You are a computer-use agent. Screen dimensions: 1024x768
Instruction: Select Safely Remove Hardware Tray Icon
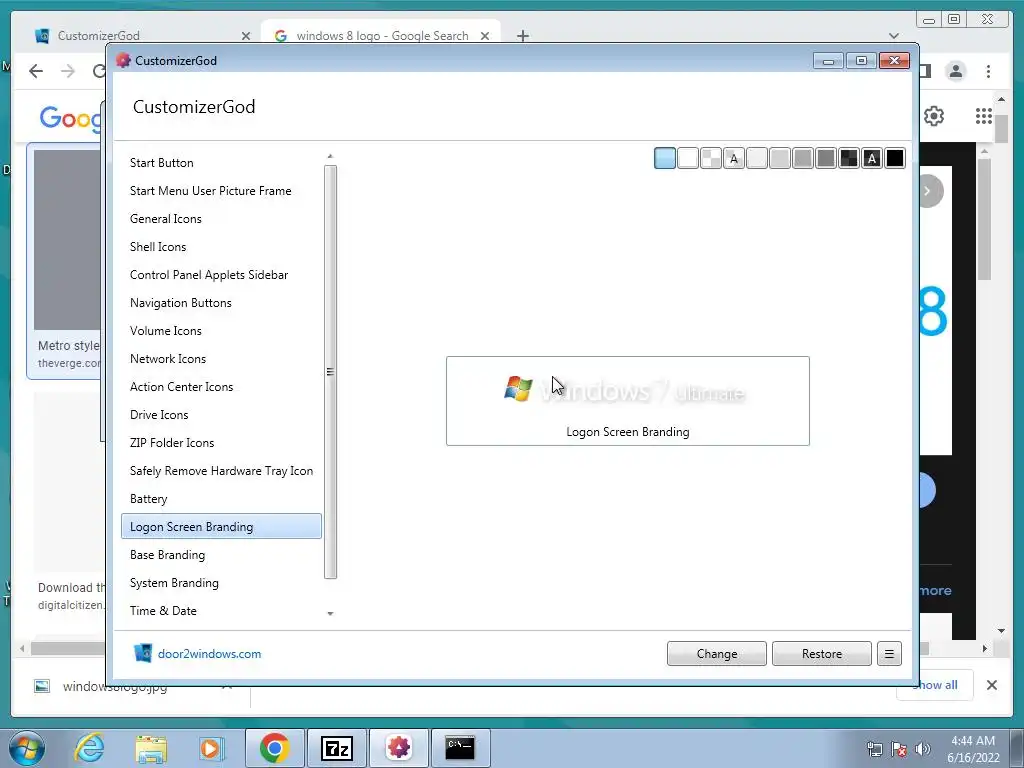221,471
